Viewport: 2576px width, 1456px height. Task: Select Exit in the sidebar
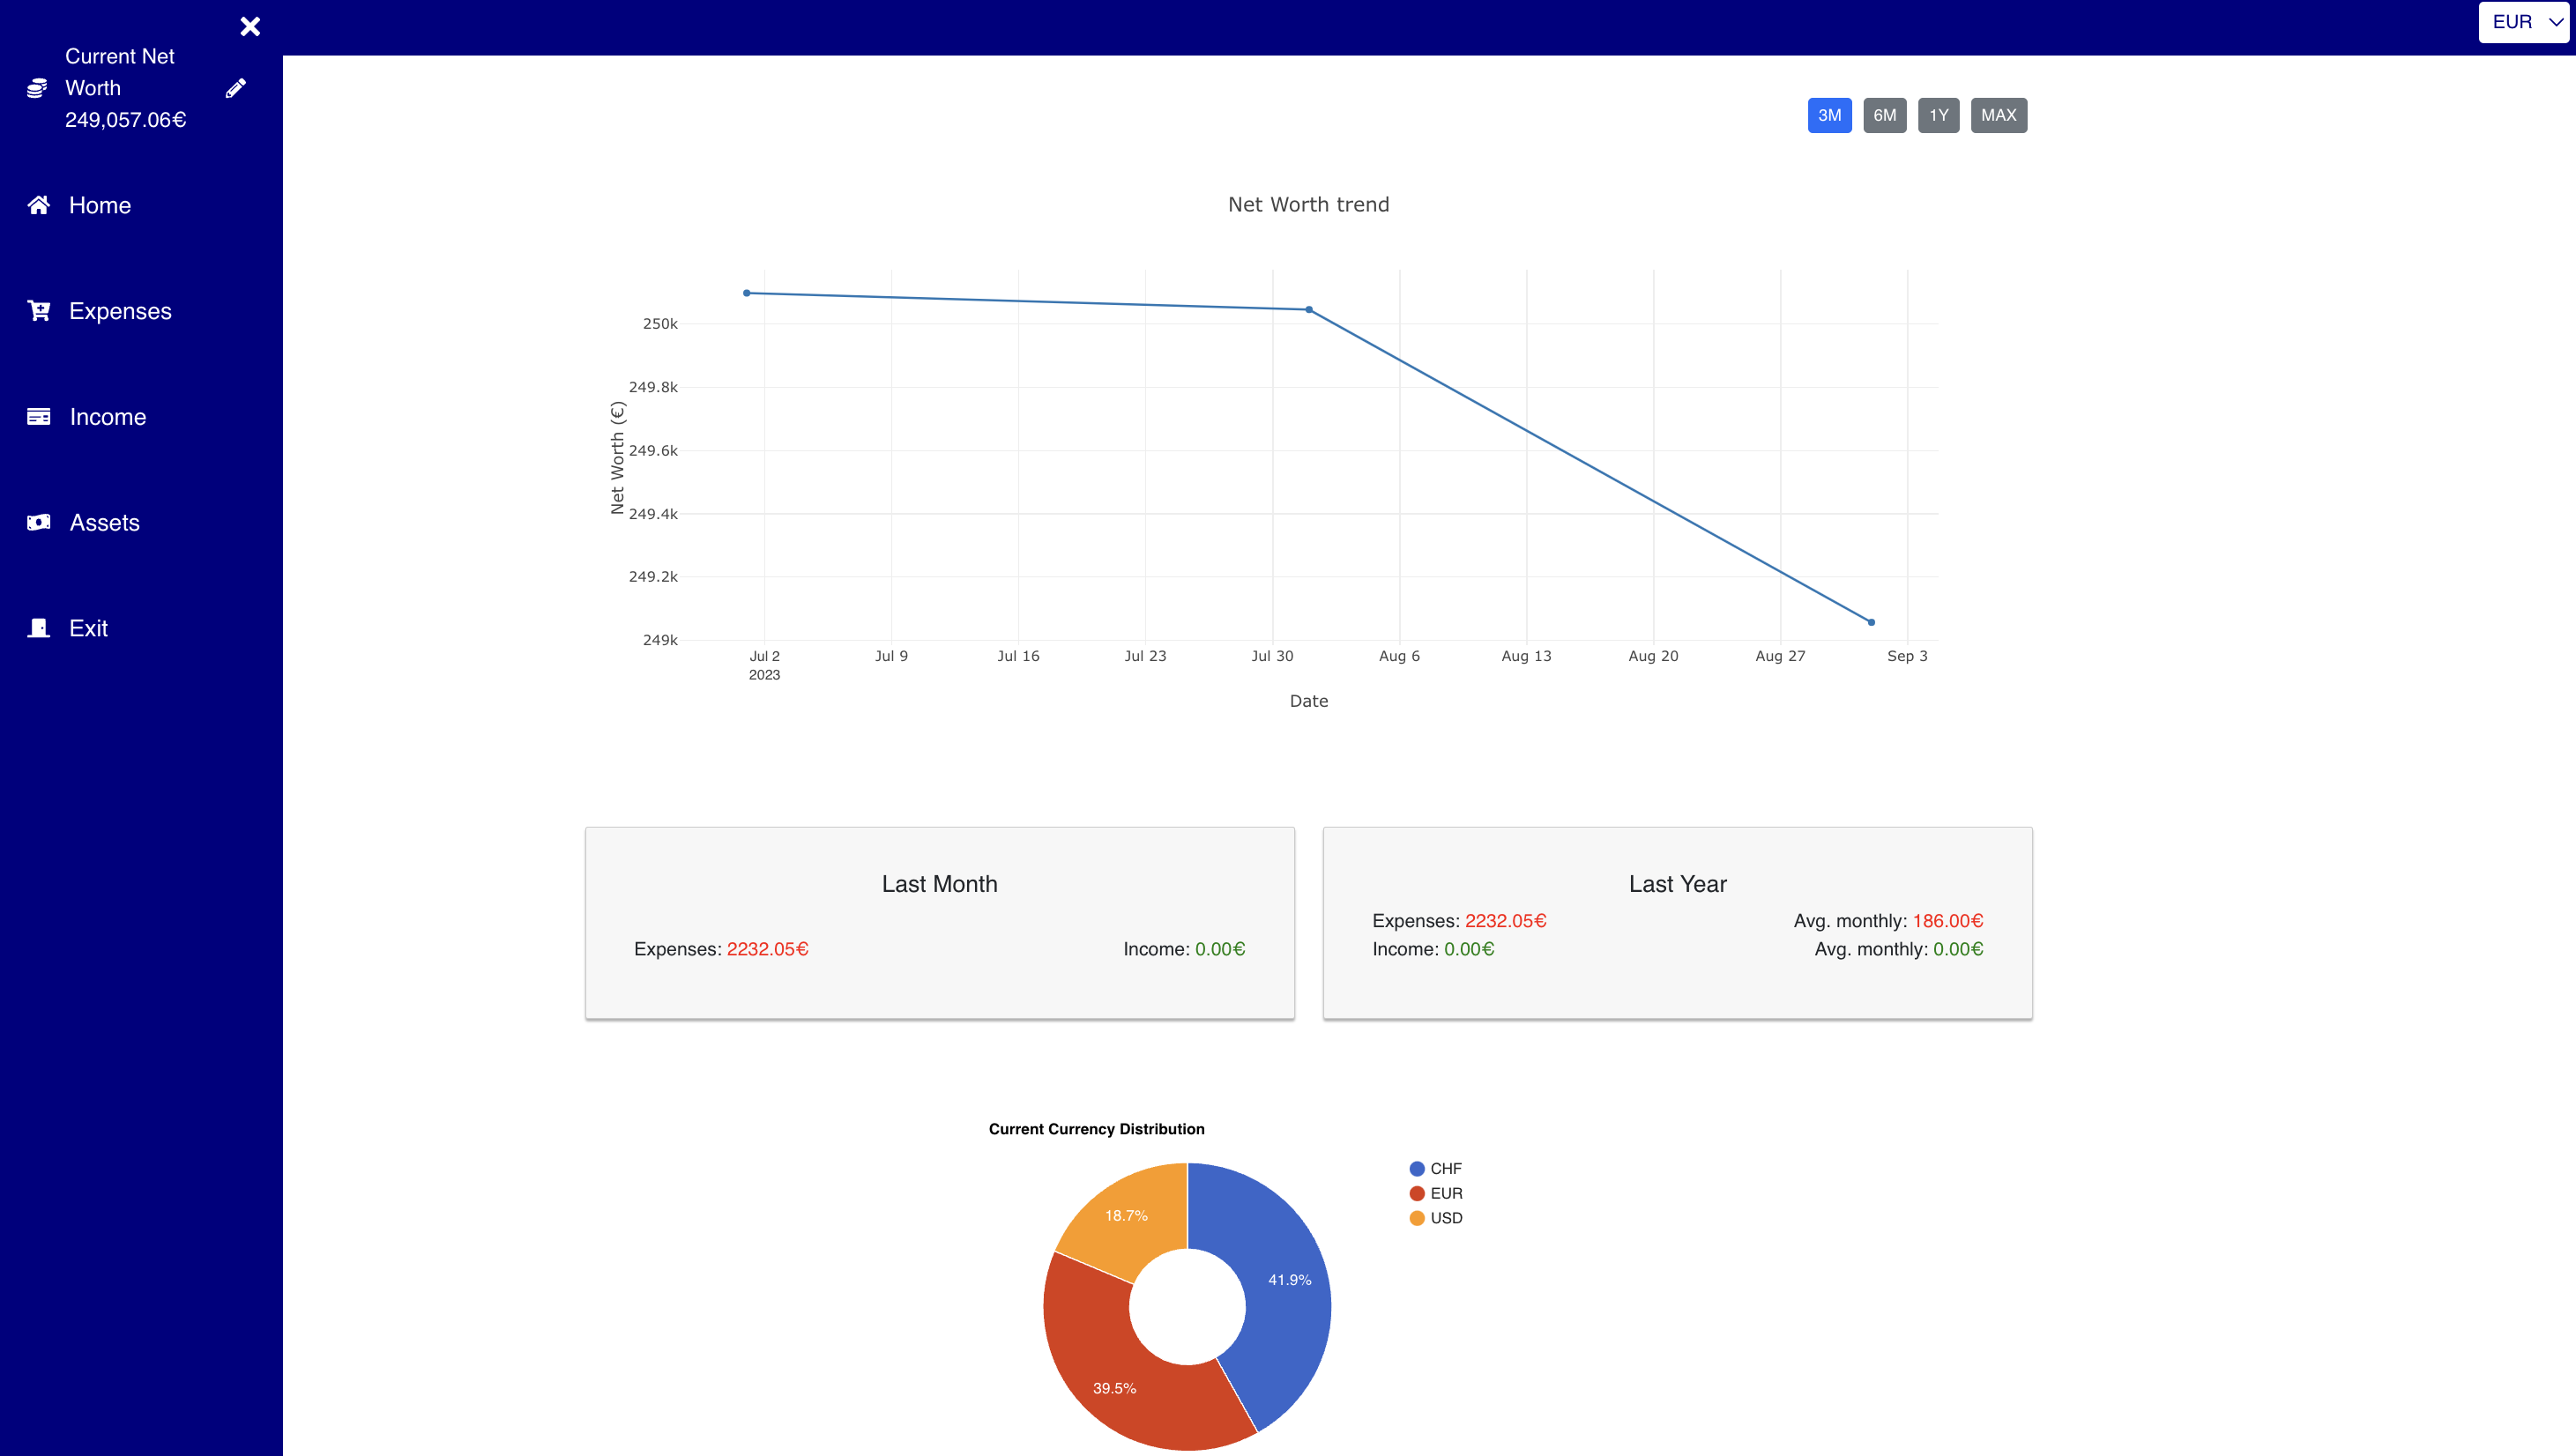pos(88,628)
